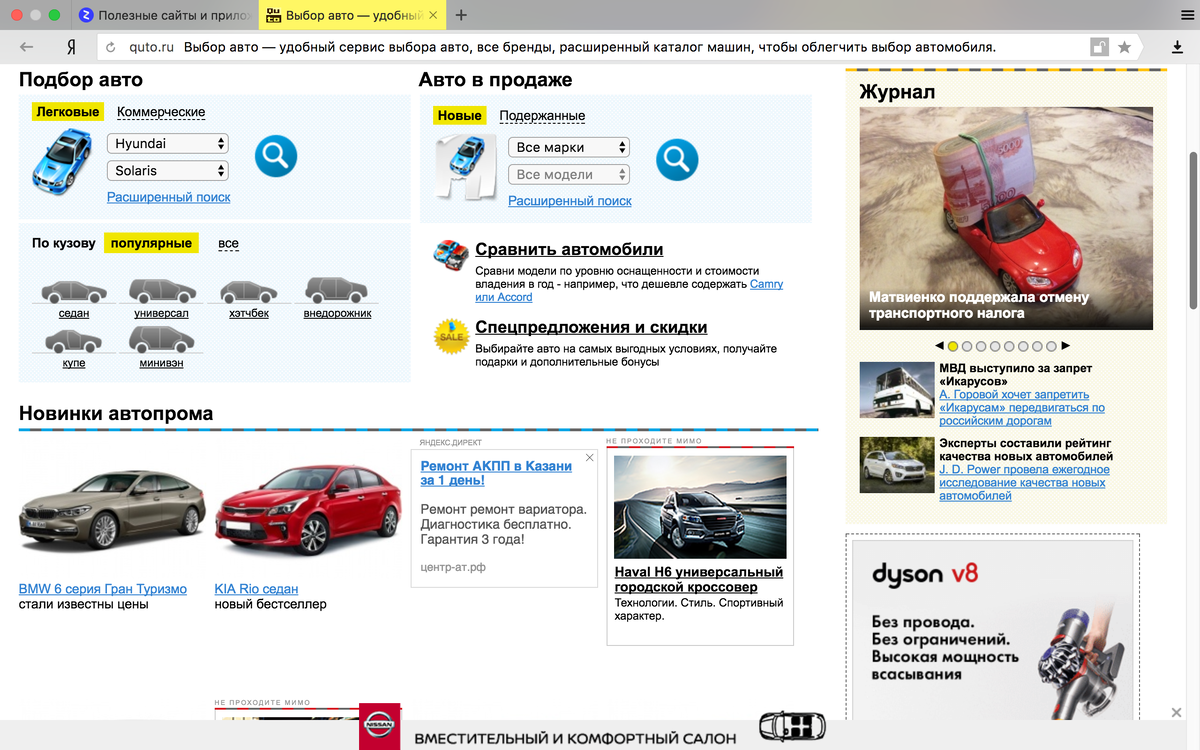The width and height of the screenshot is (1200, 750).
Task: Open Расширенный поиск under Solaris
Action: point(169,197)
